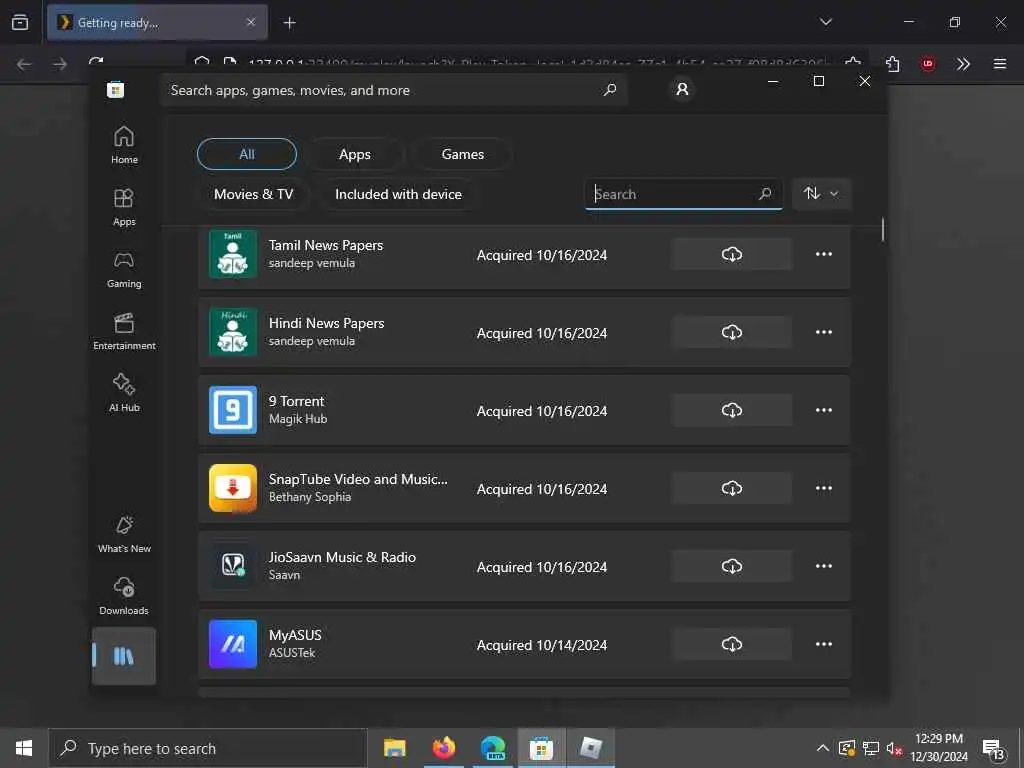Open AI Hub in sidebar
Viewport: 1024px width, 768px height.
[x=124, y=392]
